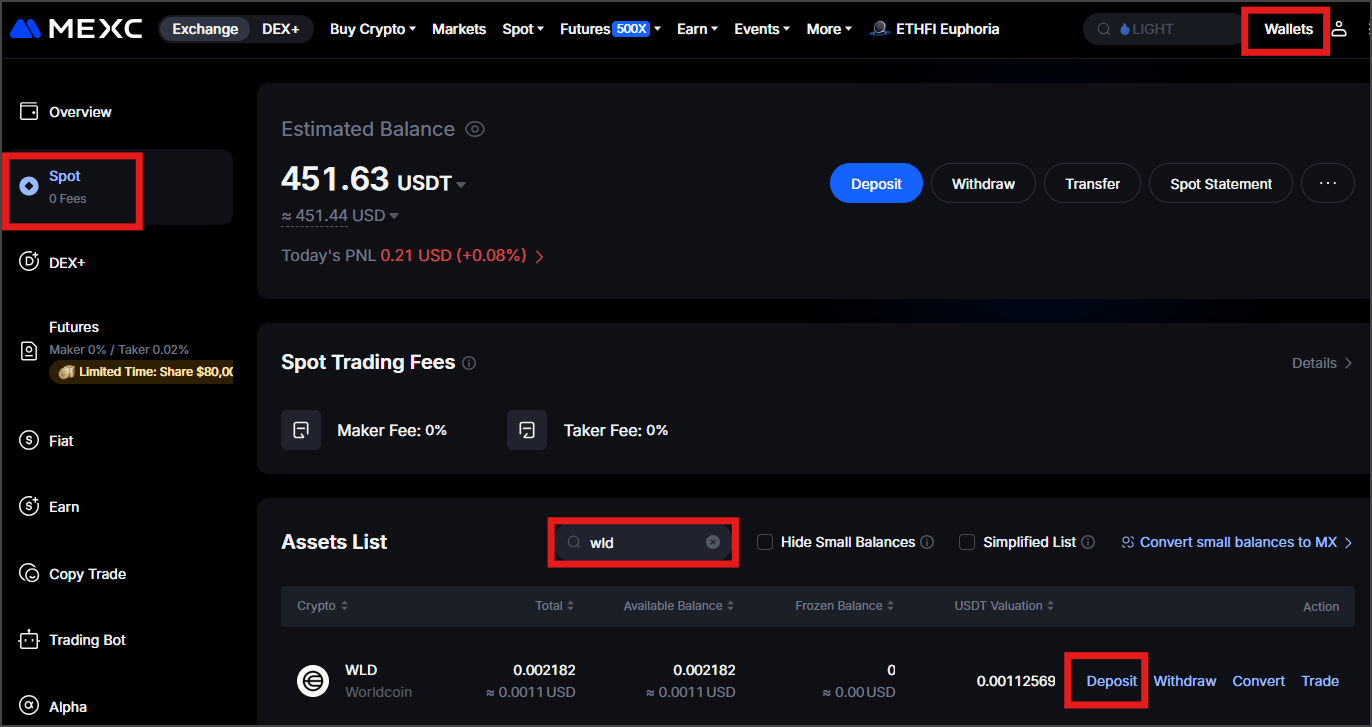Click the Withdraw button near balance
The width and height of the screenshot is (1372, 727).
983,184
